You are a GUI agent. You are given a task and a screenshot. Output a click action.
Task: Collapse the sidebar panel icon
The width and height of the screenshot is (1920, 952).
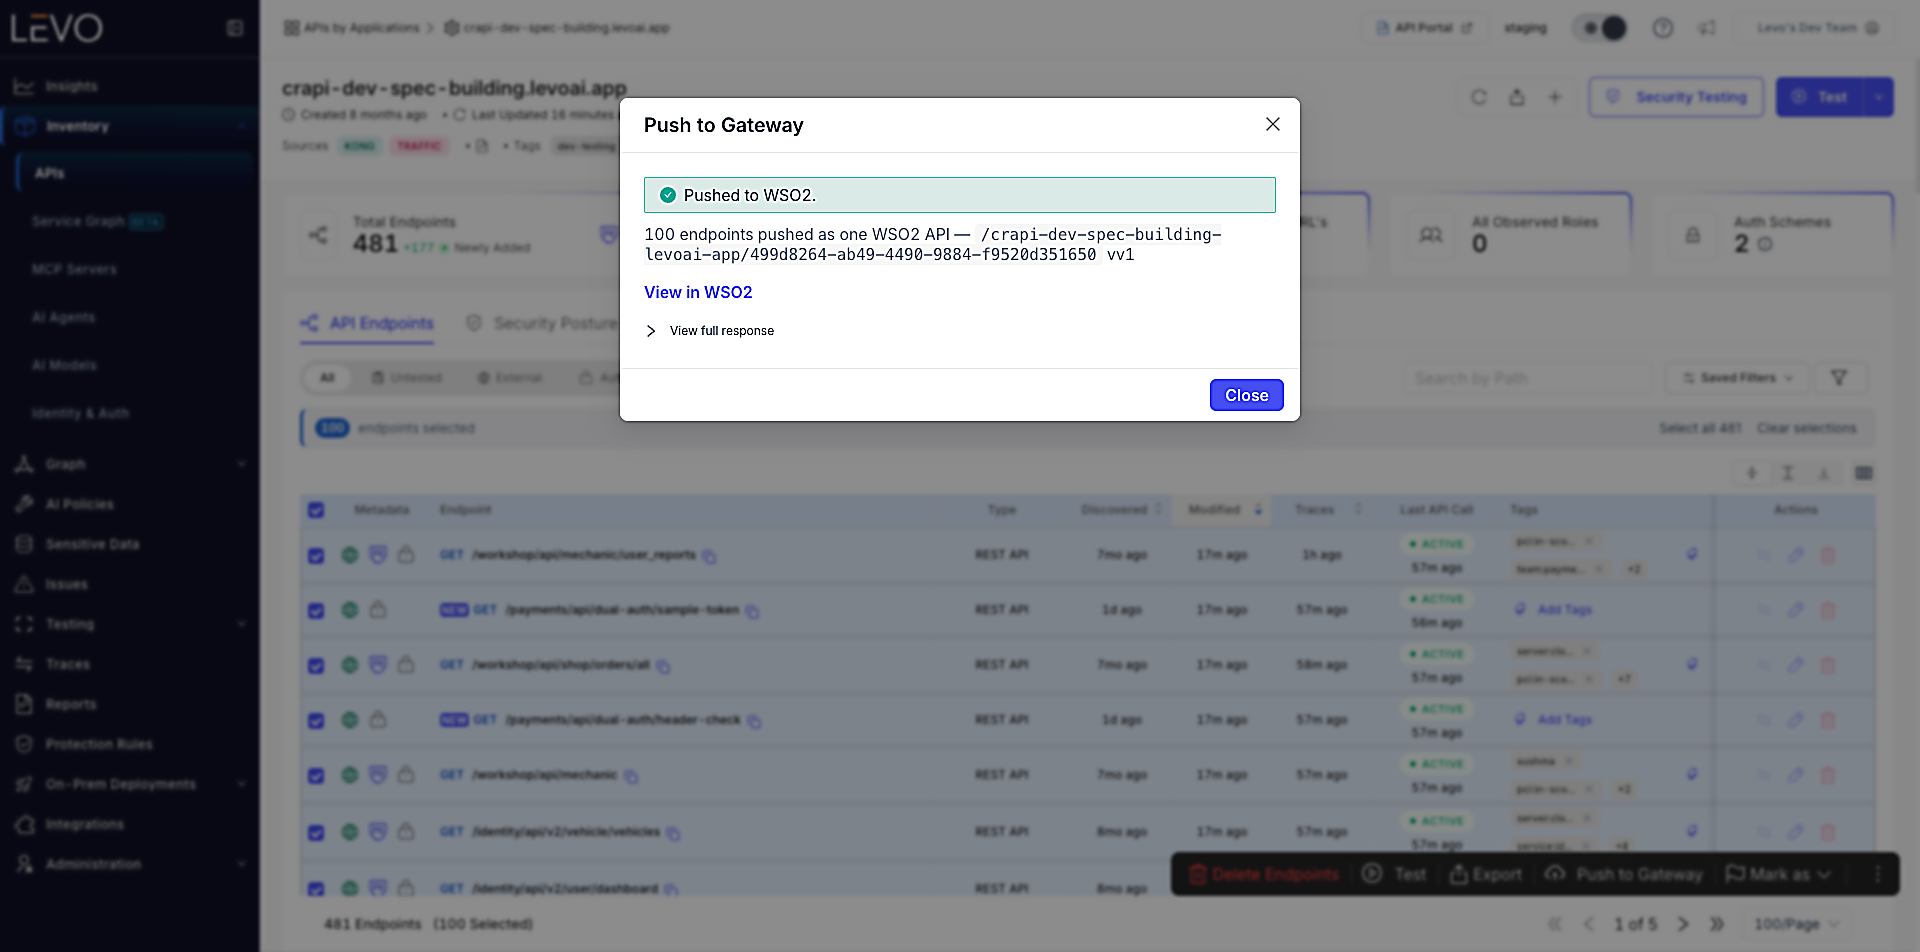click(x=235, y=28)
